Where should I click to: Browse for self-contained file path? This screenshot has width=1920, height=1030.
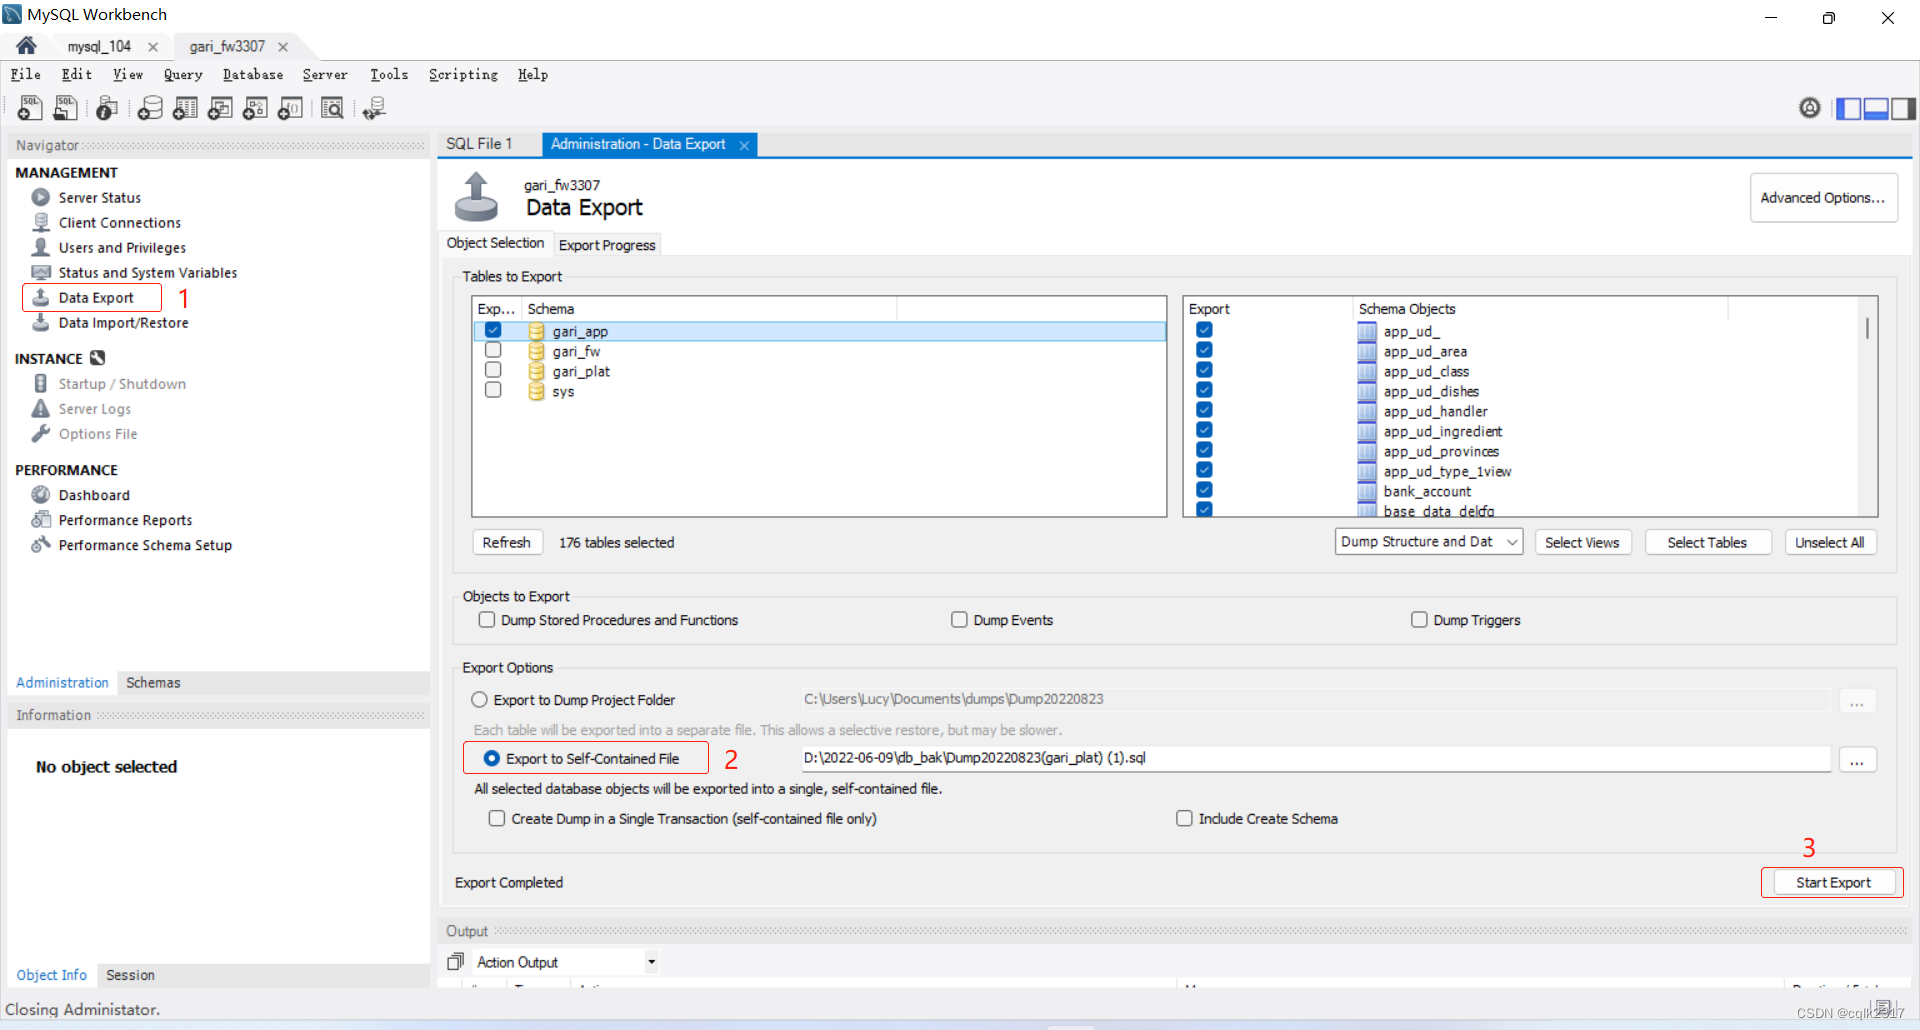pyautogui.click(x=1856, y=759)
